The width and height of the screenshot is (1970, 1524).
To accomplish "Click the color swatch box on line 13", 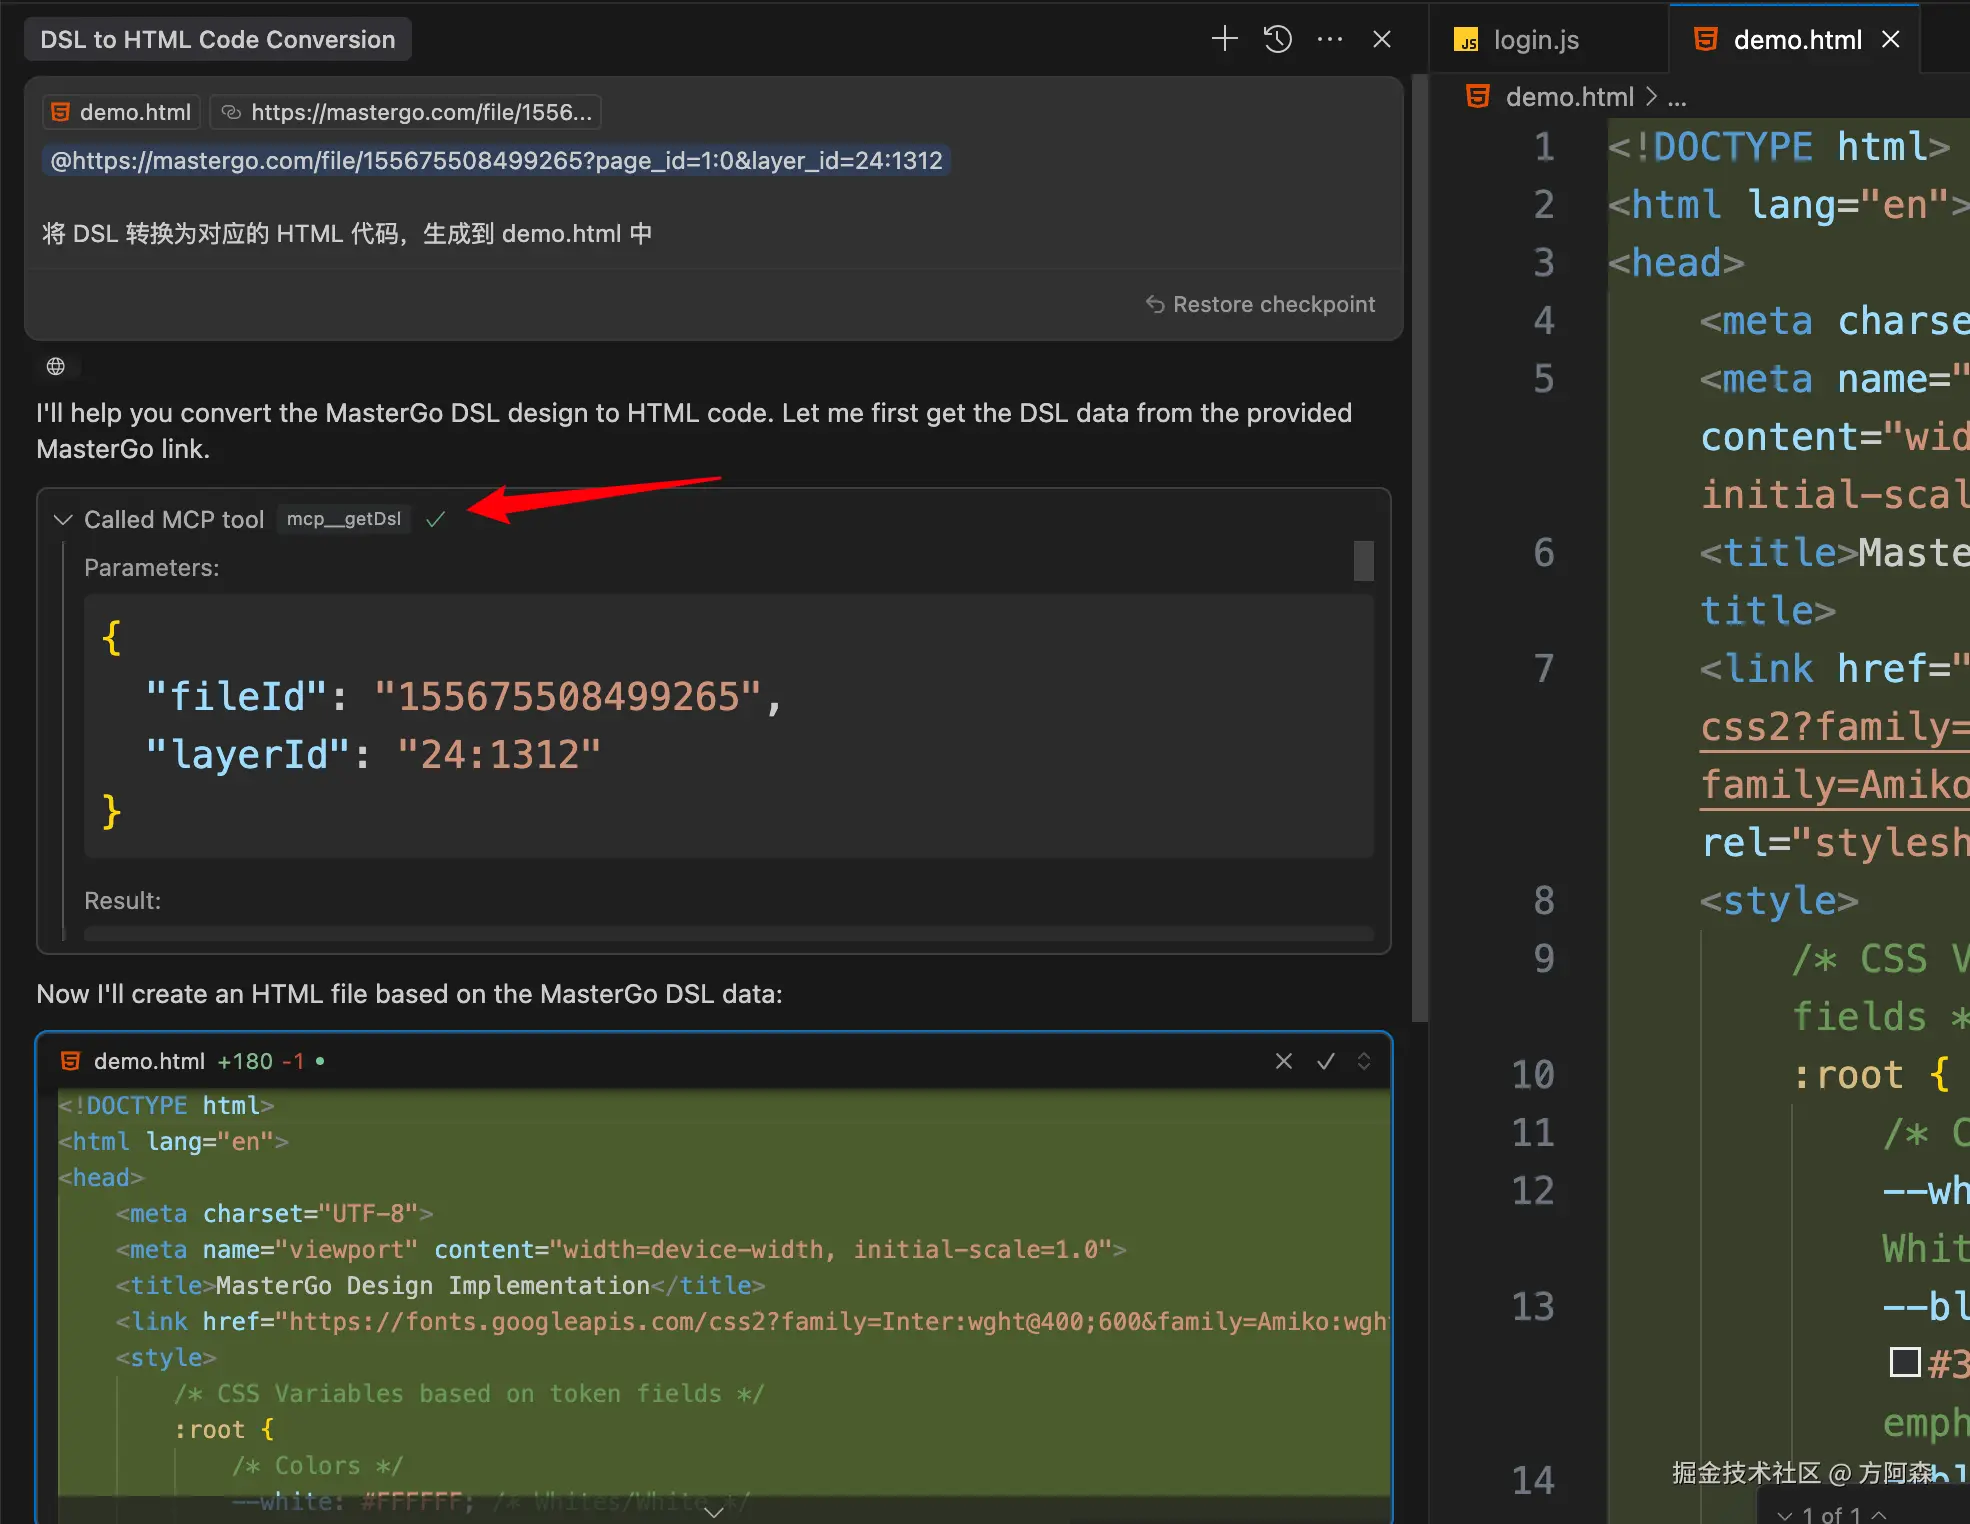I will 1905,1362.
